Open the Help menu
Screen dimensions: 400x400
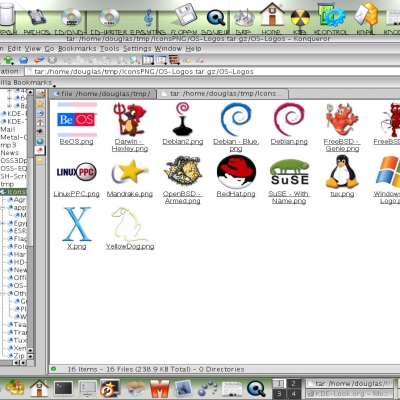pos(193,49)
